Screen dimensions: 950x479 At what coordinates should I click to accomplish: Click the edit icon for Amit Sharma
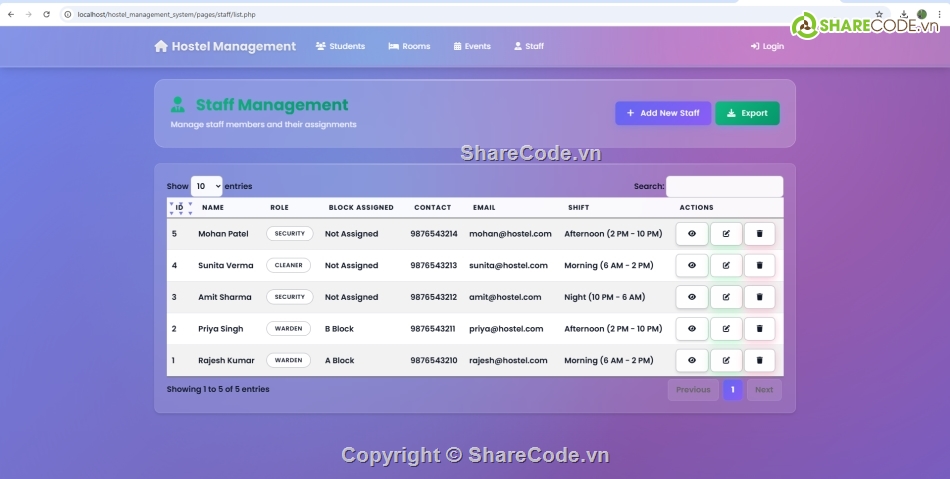point(726,297)
